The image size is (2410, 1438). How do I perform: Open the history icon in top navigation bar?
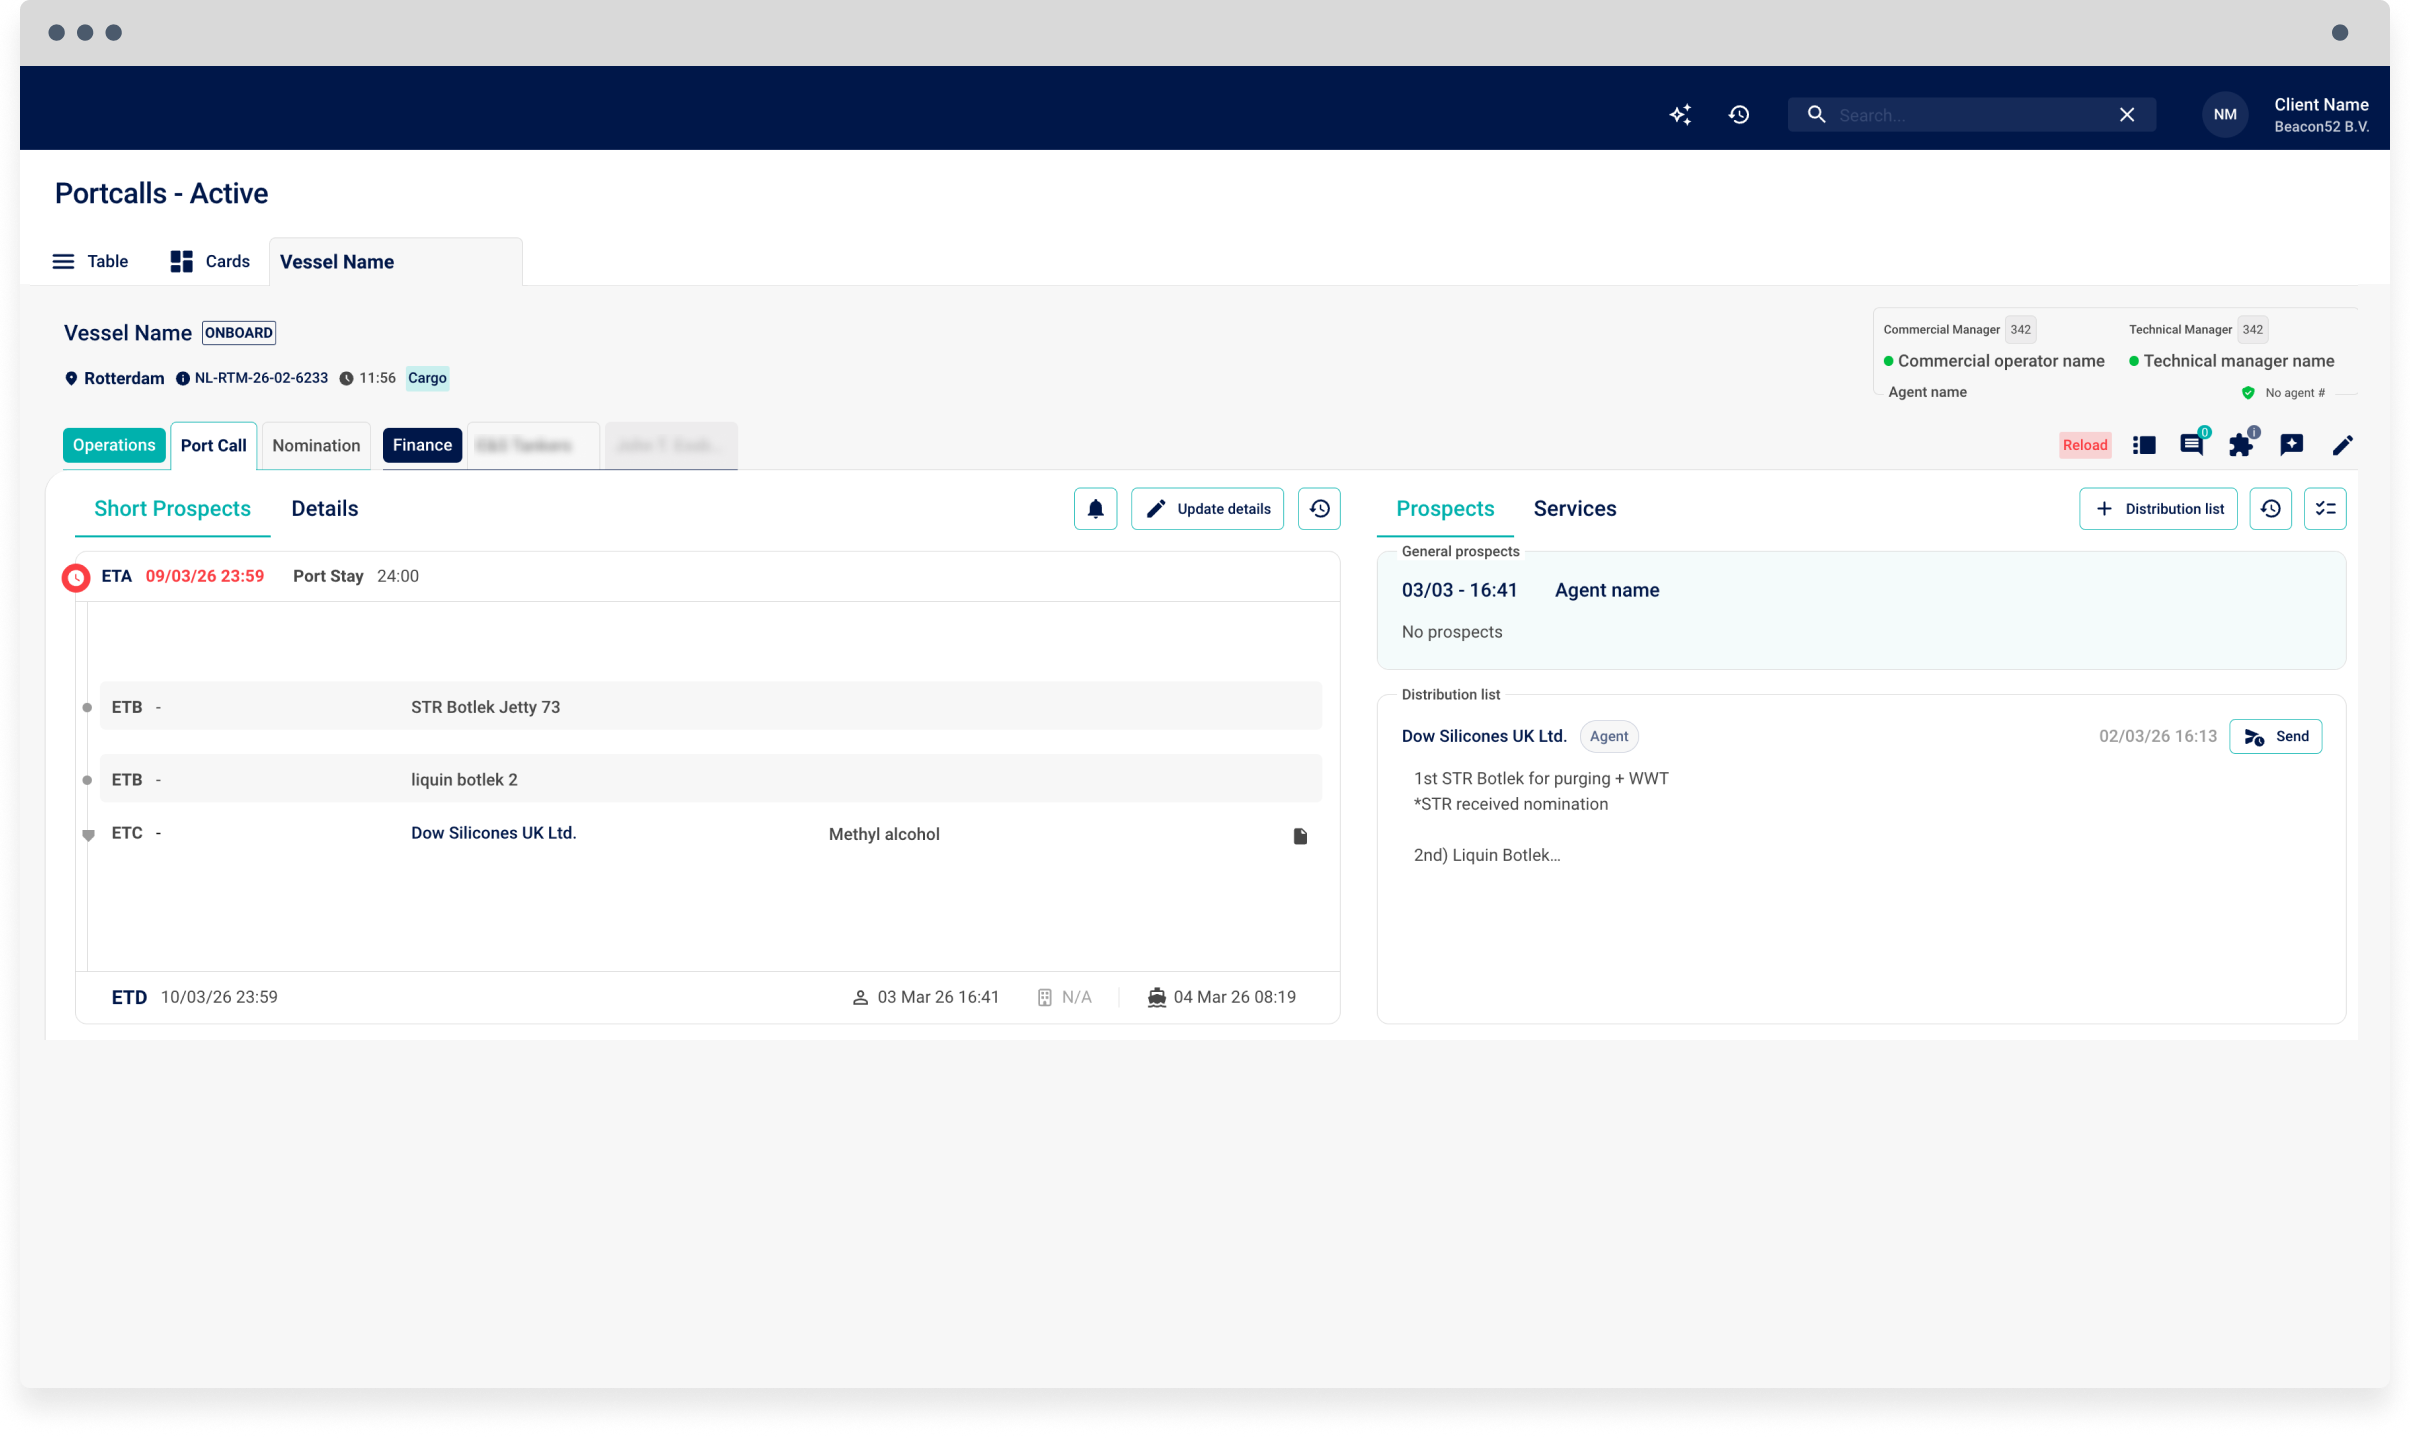point(1739,115)
